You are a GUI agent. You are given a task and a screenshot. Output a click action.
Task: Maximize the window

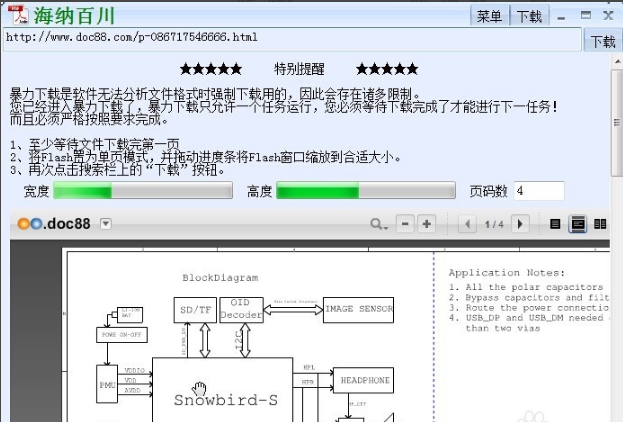[x=586, y=15]
